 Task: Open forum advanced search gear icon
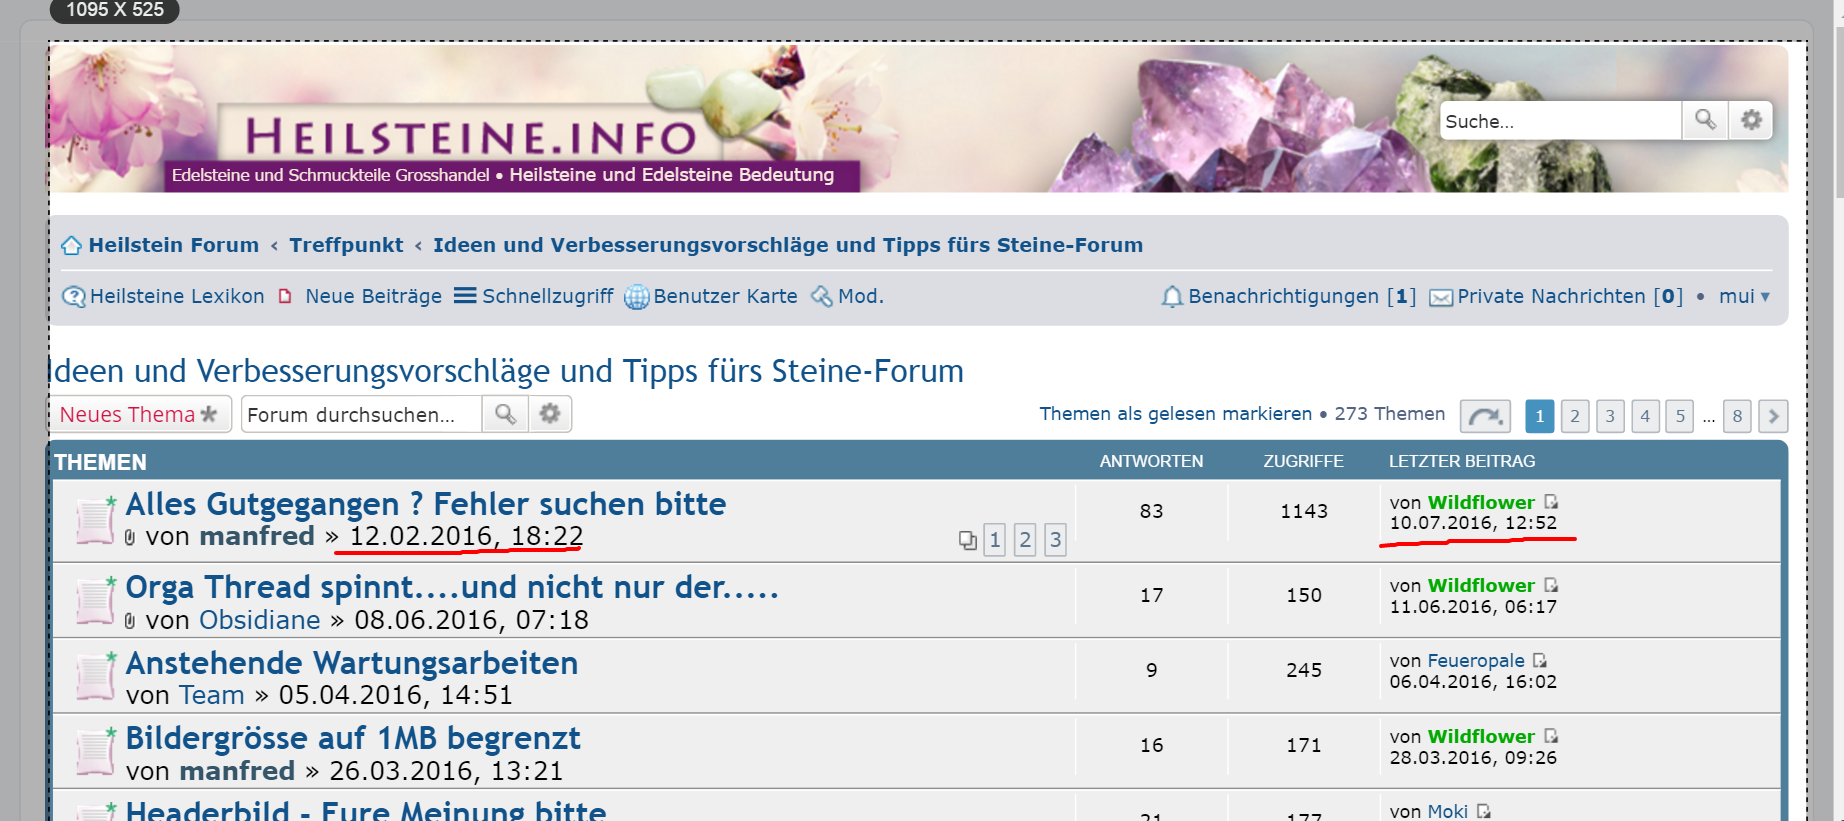tap(550, 414)
